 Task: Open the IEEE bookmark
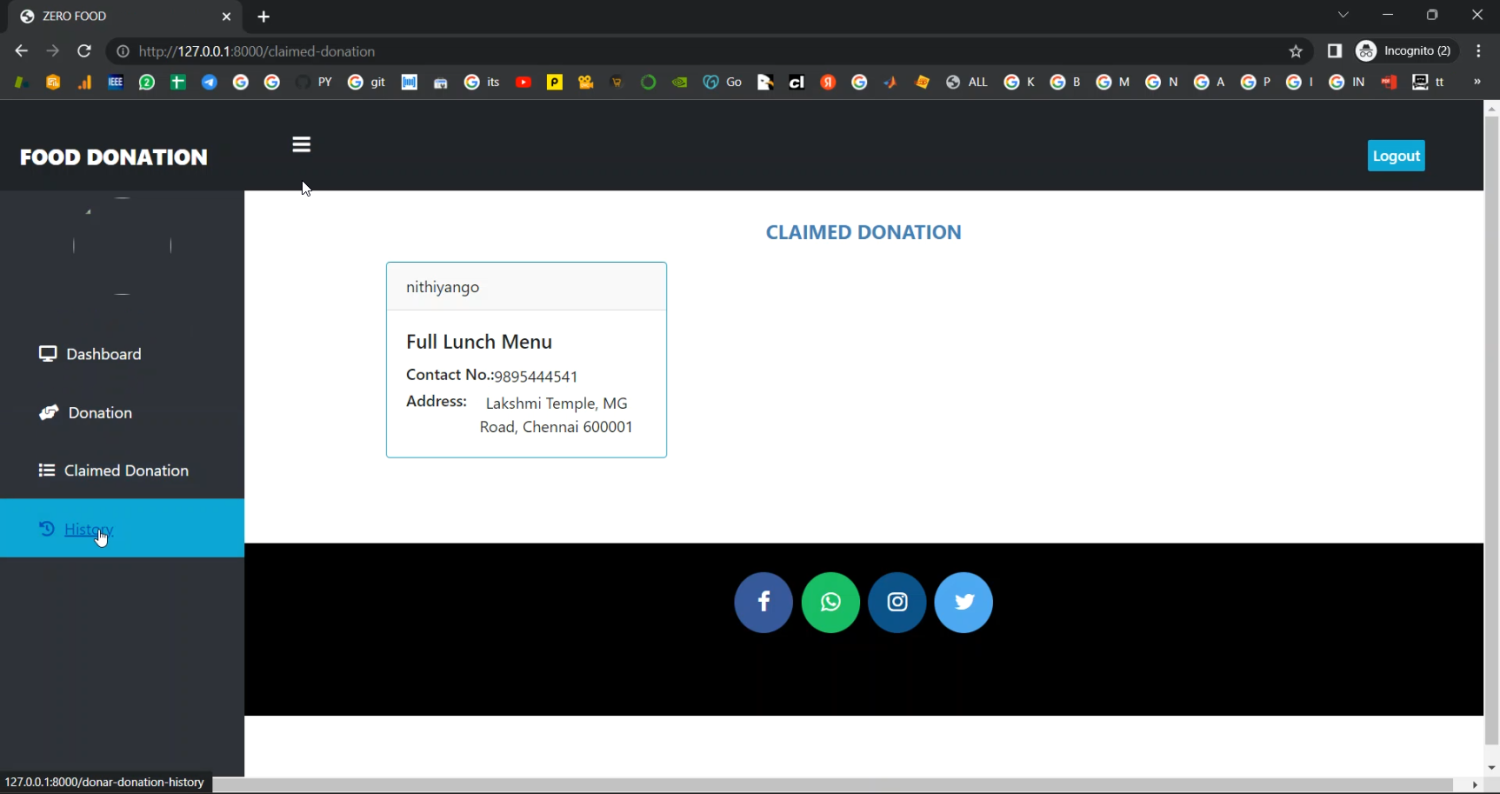[x=116, y=82]
